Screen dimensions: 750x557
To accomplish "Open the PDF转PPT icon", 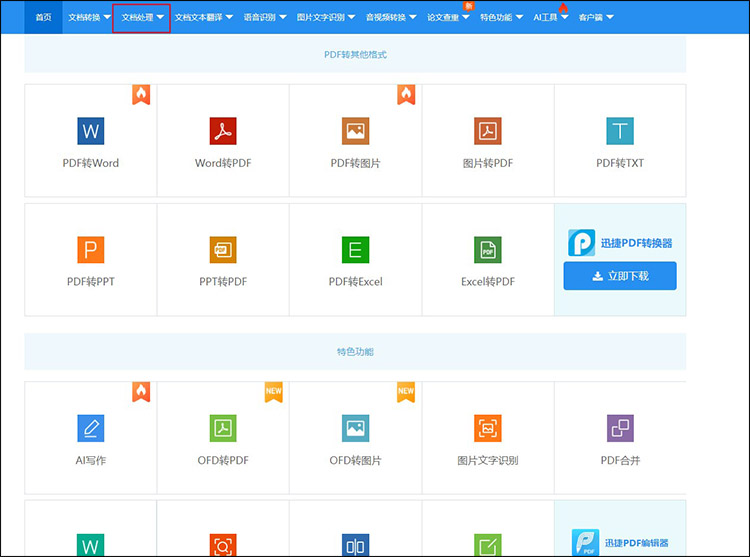I will [90, 250].
